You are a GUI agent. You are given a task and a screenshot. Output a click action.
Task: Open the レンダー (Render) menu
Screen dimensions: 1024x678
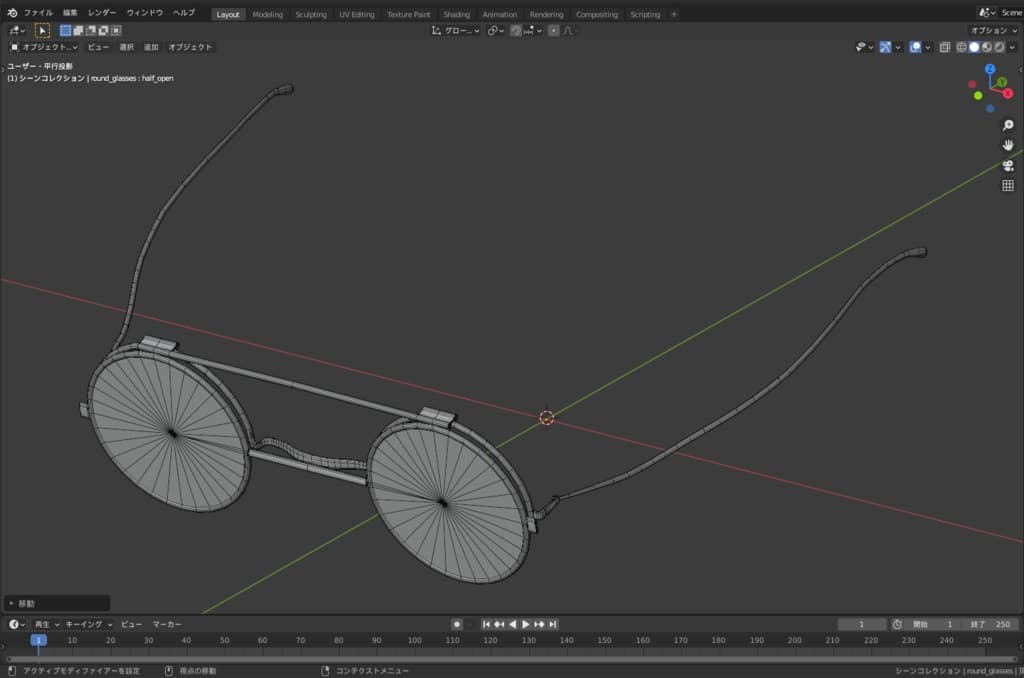[102, 12]
